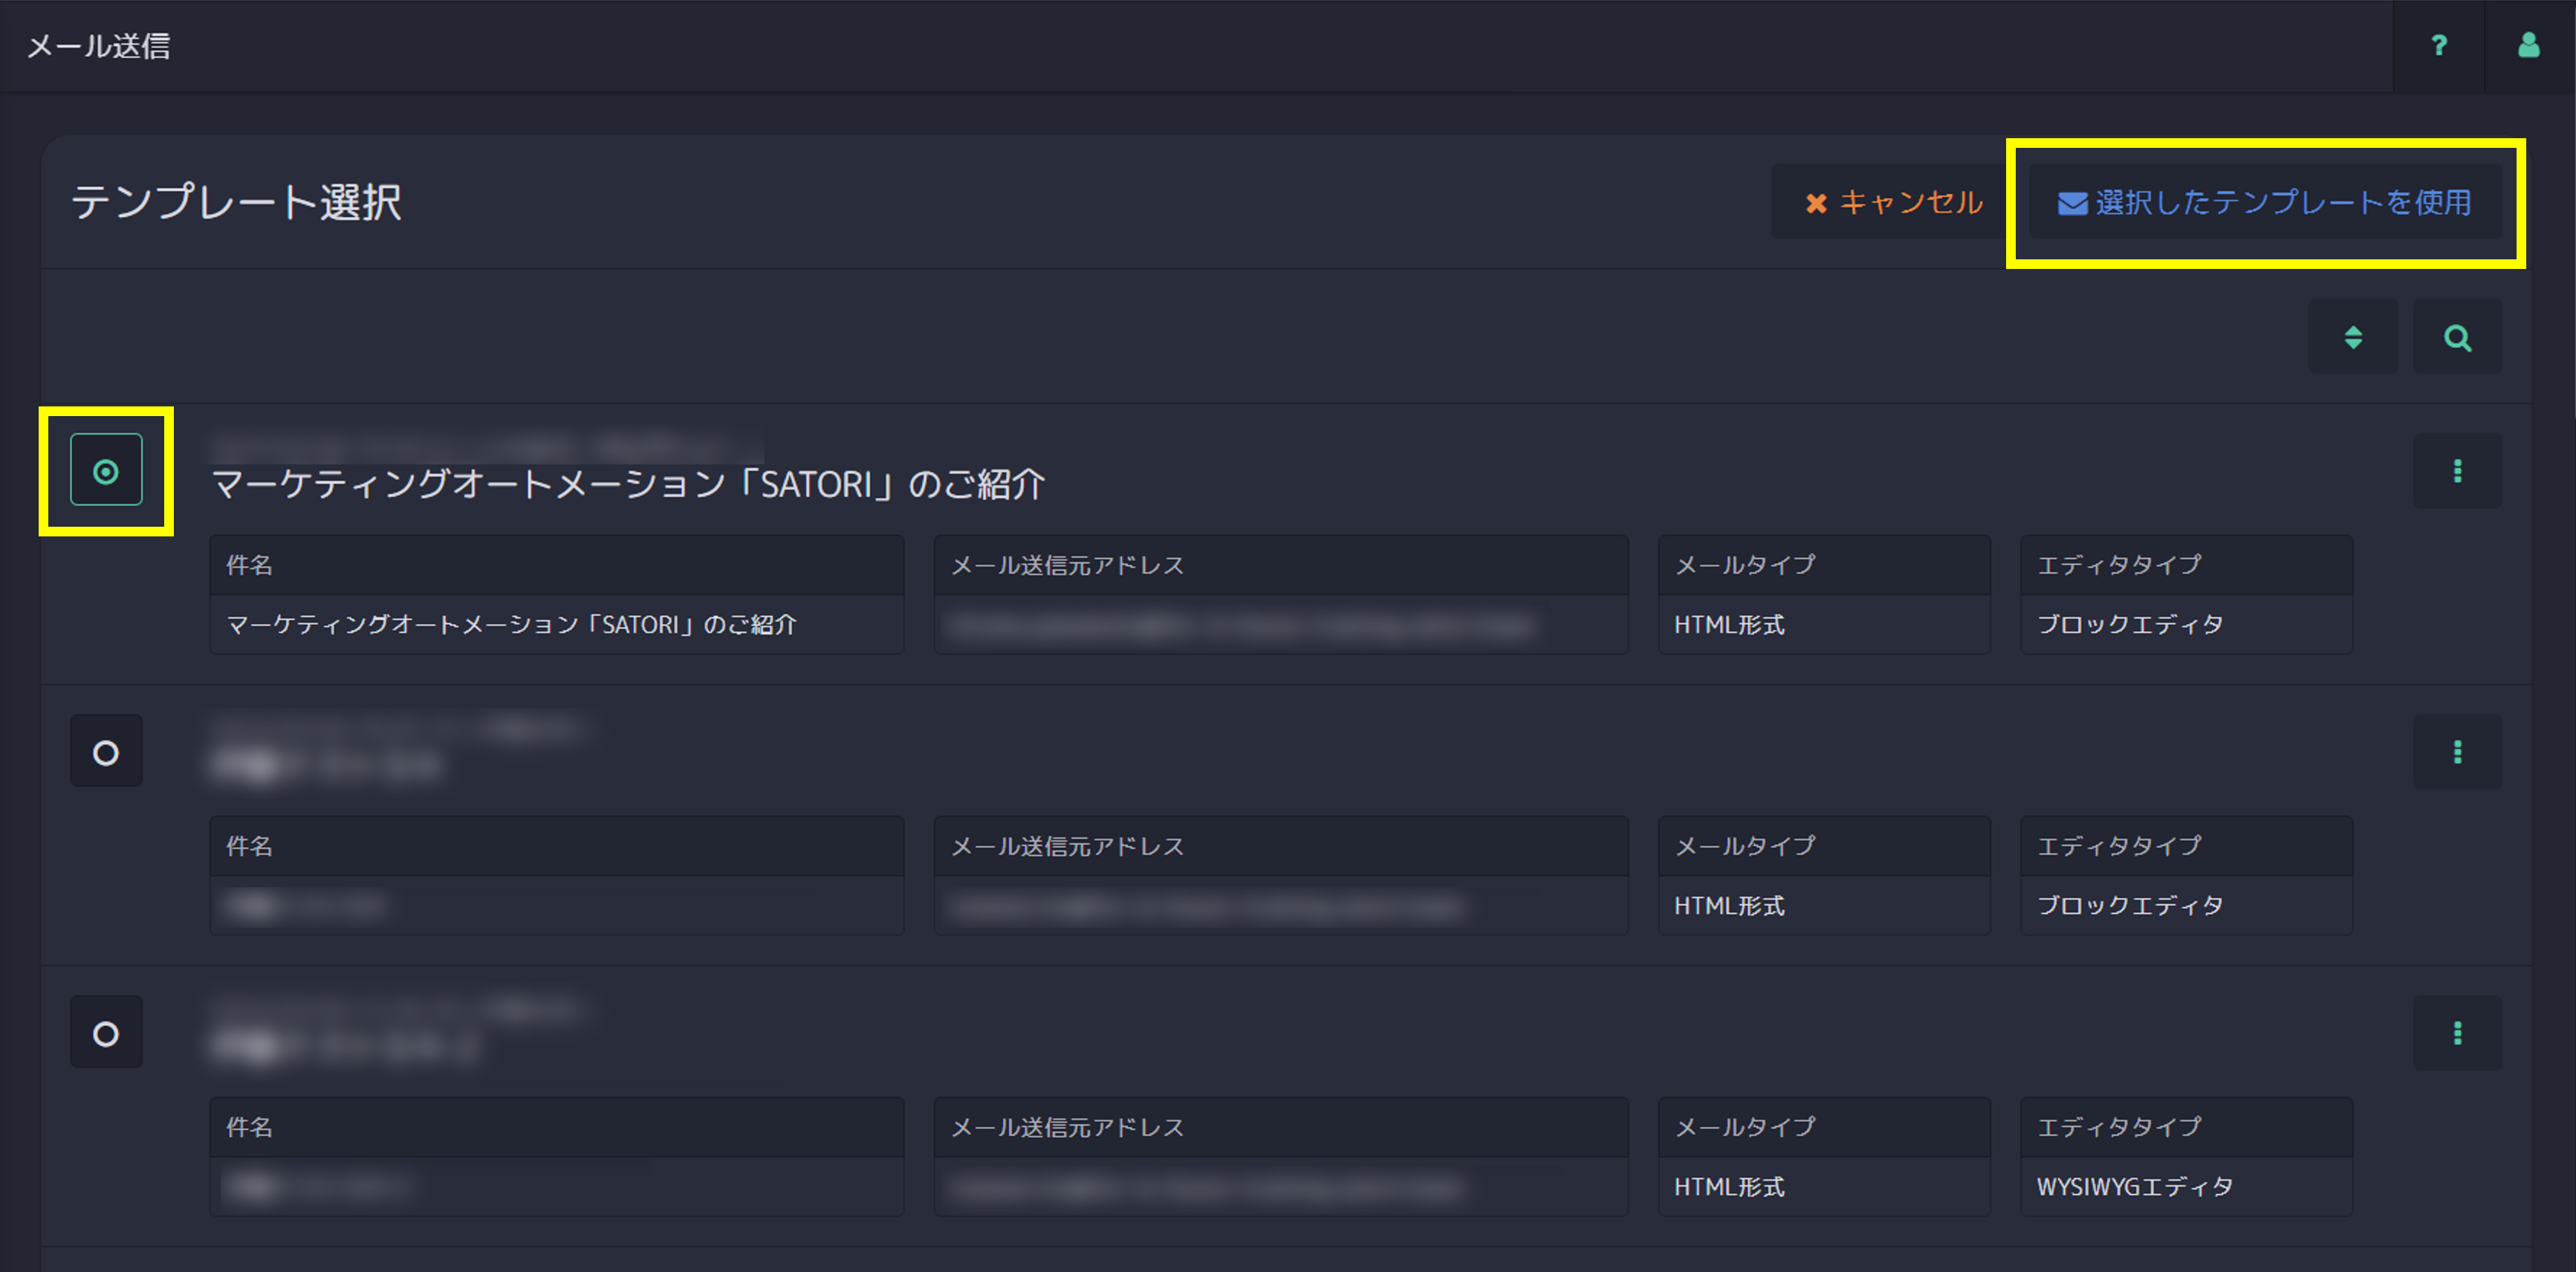Screen dimensions: 2576x1272
Task: Click the キャンセル button
Action: tap(1893, 203)
